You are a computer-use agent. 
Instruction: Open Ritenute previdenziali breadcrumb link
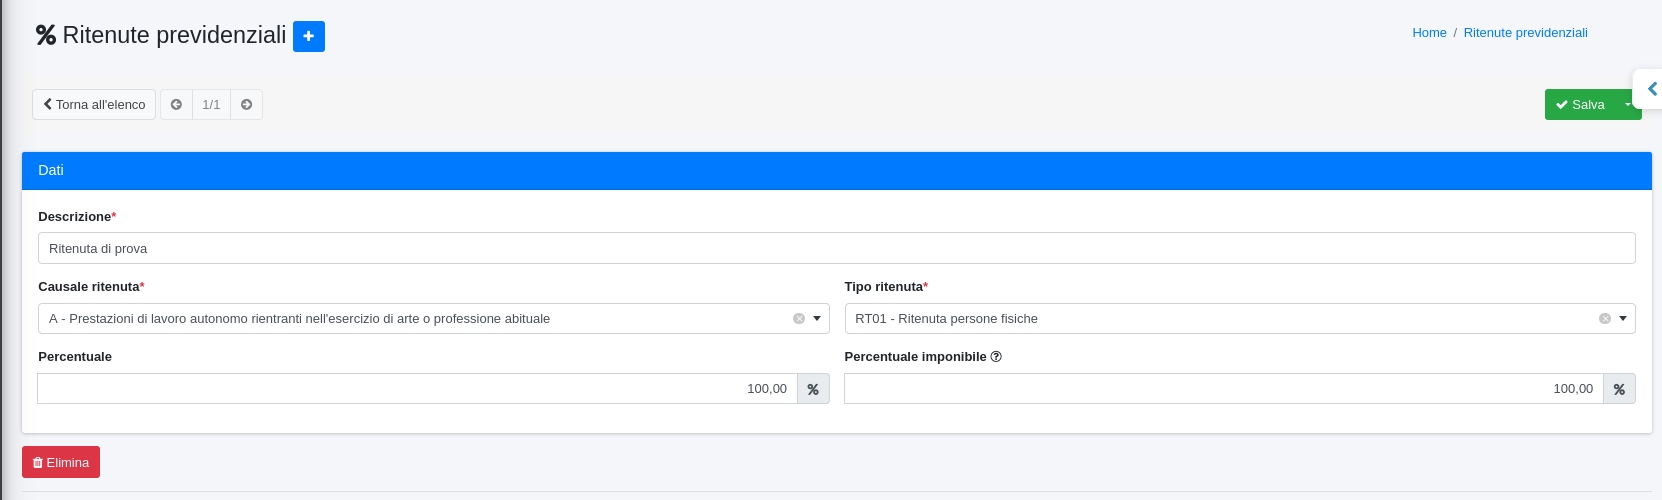coord(1525,33)
